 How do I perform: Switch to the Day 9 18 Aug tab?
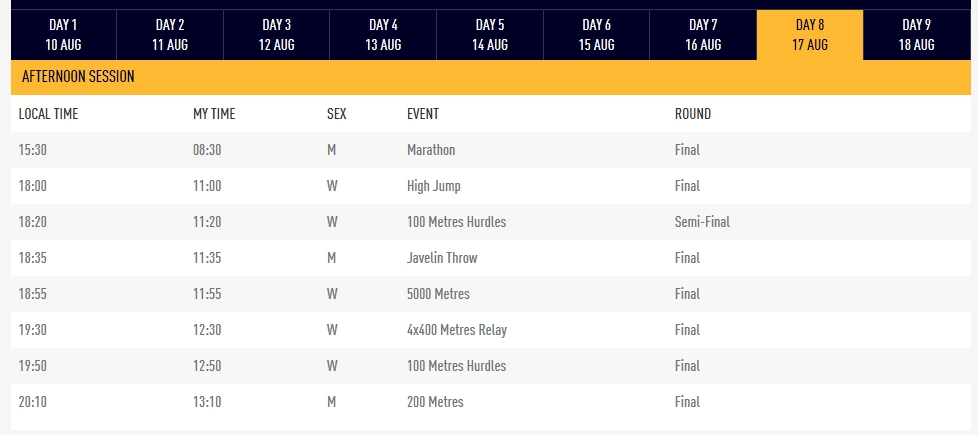917,35
